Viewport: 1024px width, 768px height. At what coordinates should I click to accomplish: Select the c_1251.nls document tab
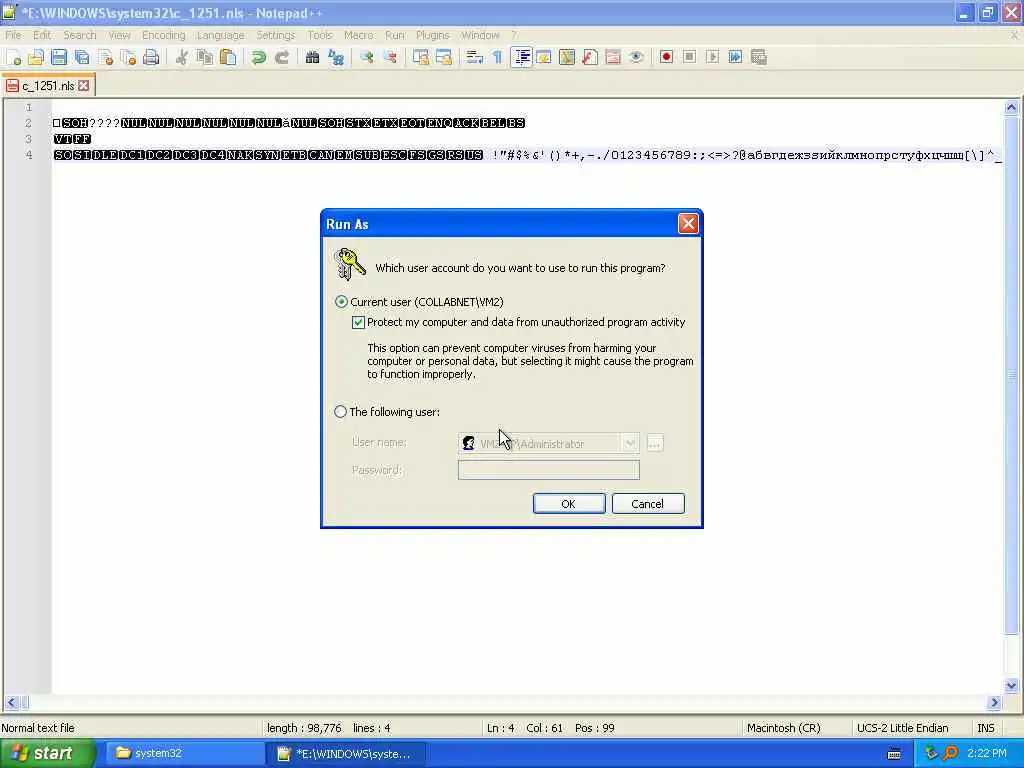click(x=48, y=86)
